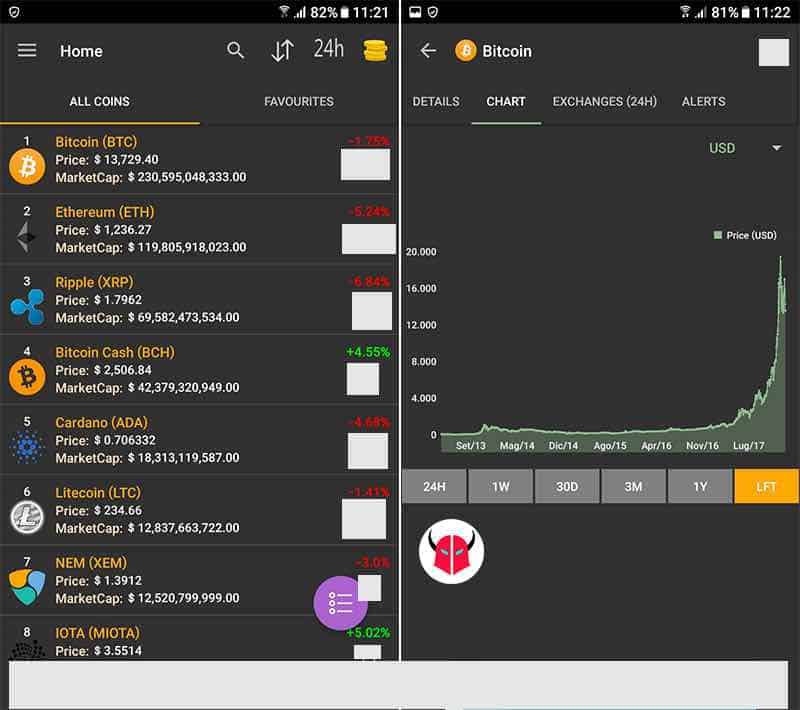This screenshot has width=800, height=710.
Task: Select the 3M chart range
Action: pos(633,487)
